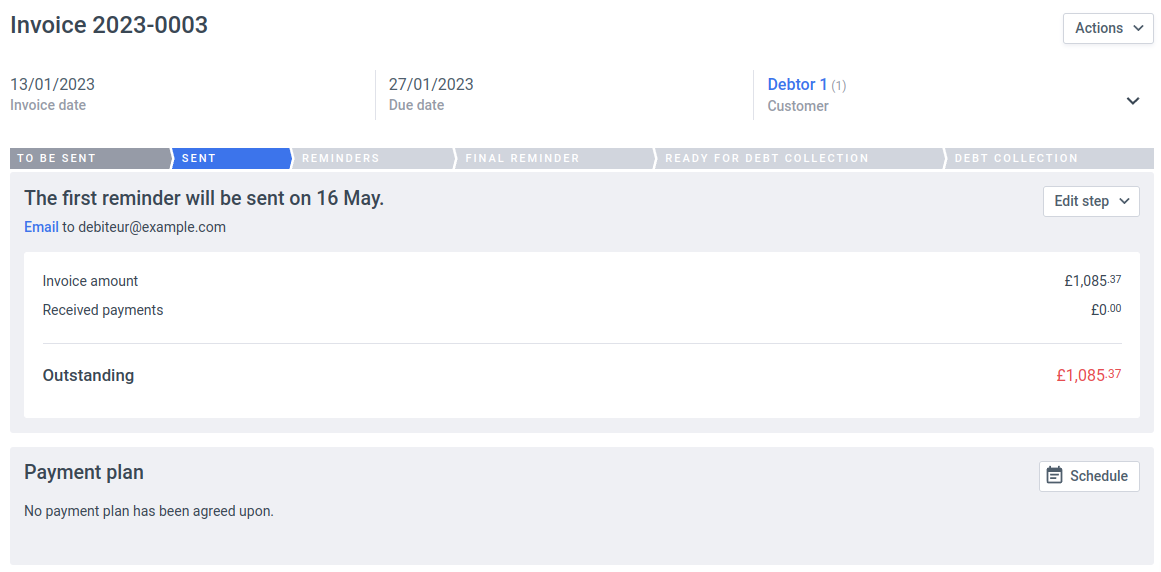Select READY FOR DEBT COLLECTION stage
1161x572 pixels.
[x=797, y=158]
